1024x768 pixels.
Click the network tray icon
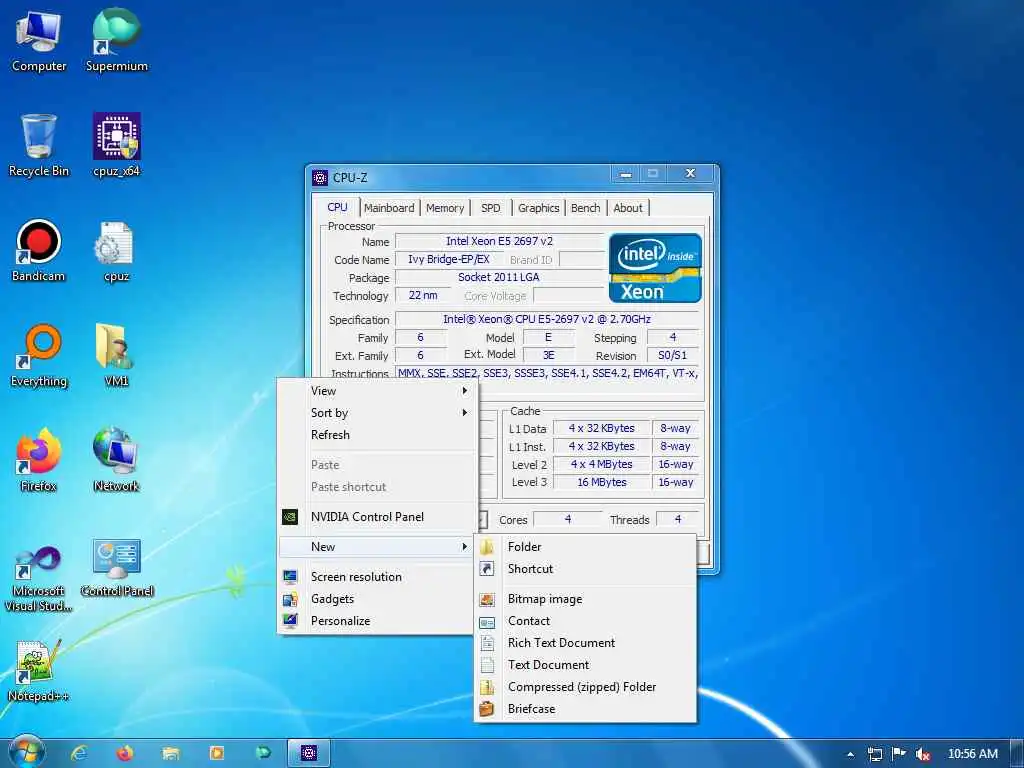874,754
